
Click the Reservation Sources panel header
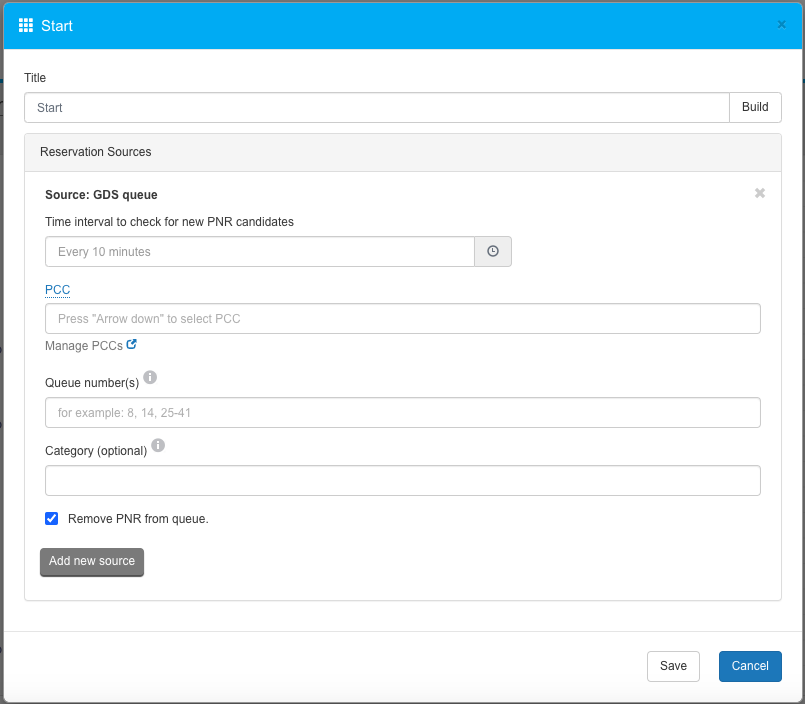[x=402, y=152]
